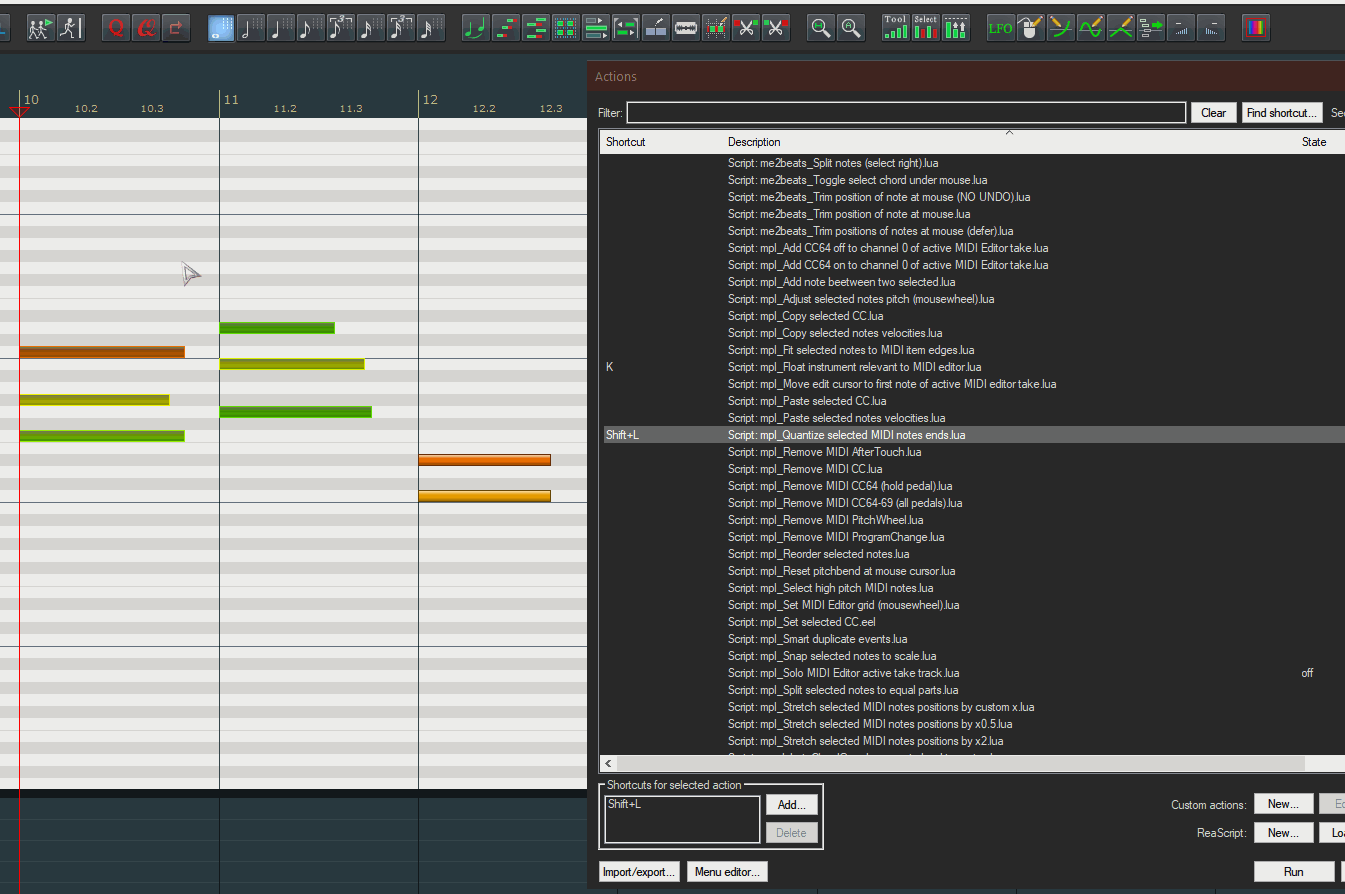
Task: Click the Clear filter button
Action: 1214,113
